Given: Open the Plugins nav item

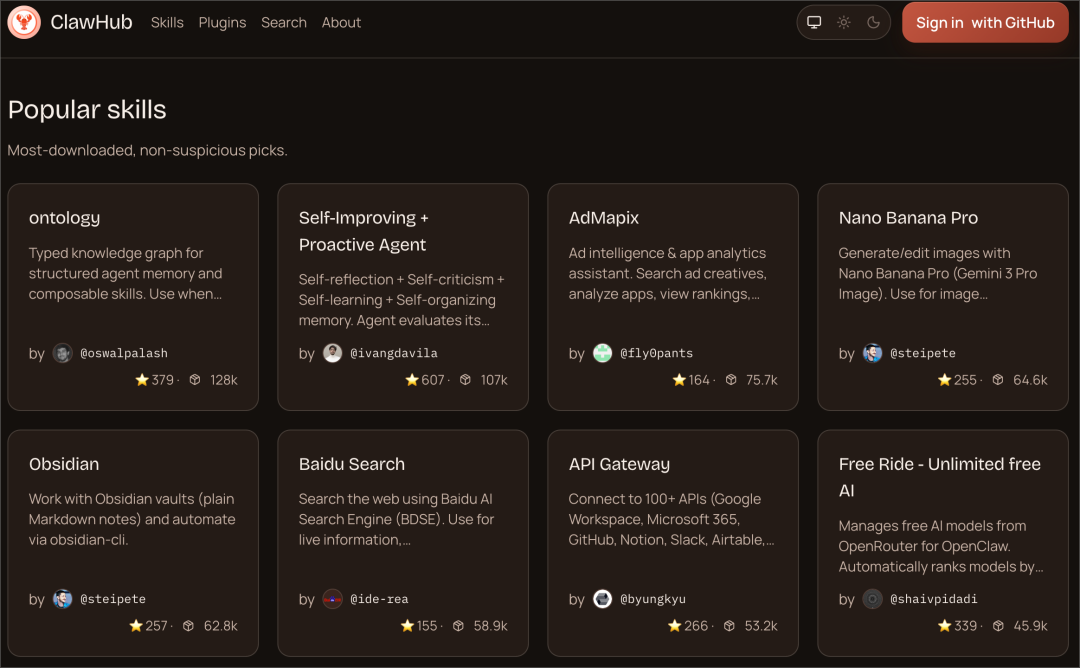Looking at the screenshot, I should click(x=222, y=23).
